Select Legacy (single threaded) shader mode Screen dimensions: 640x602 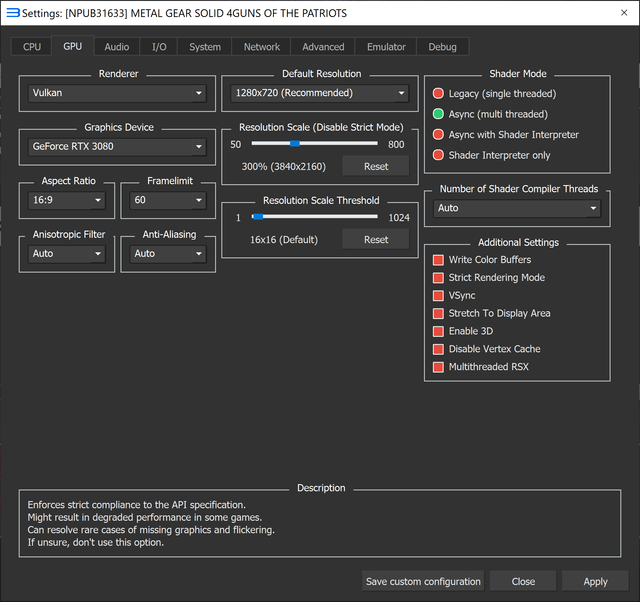pyautogui.click(x=494, y=93)
